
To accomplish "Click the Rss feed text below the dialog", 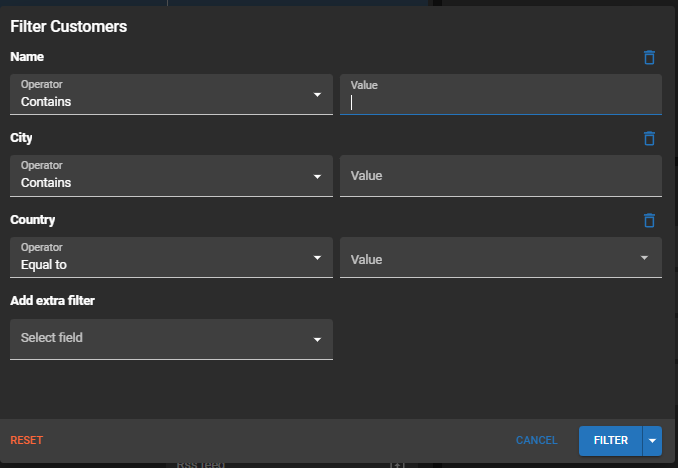I will coord(201,465).
